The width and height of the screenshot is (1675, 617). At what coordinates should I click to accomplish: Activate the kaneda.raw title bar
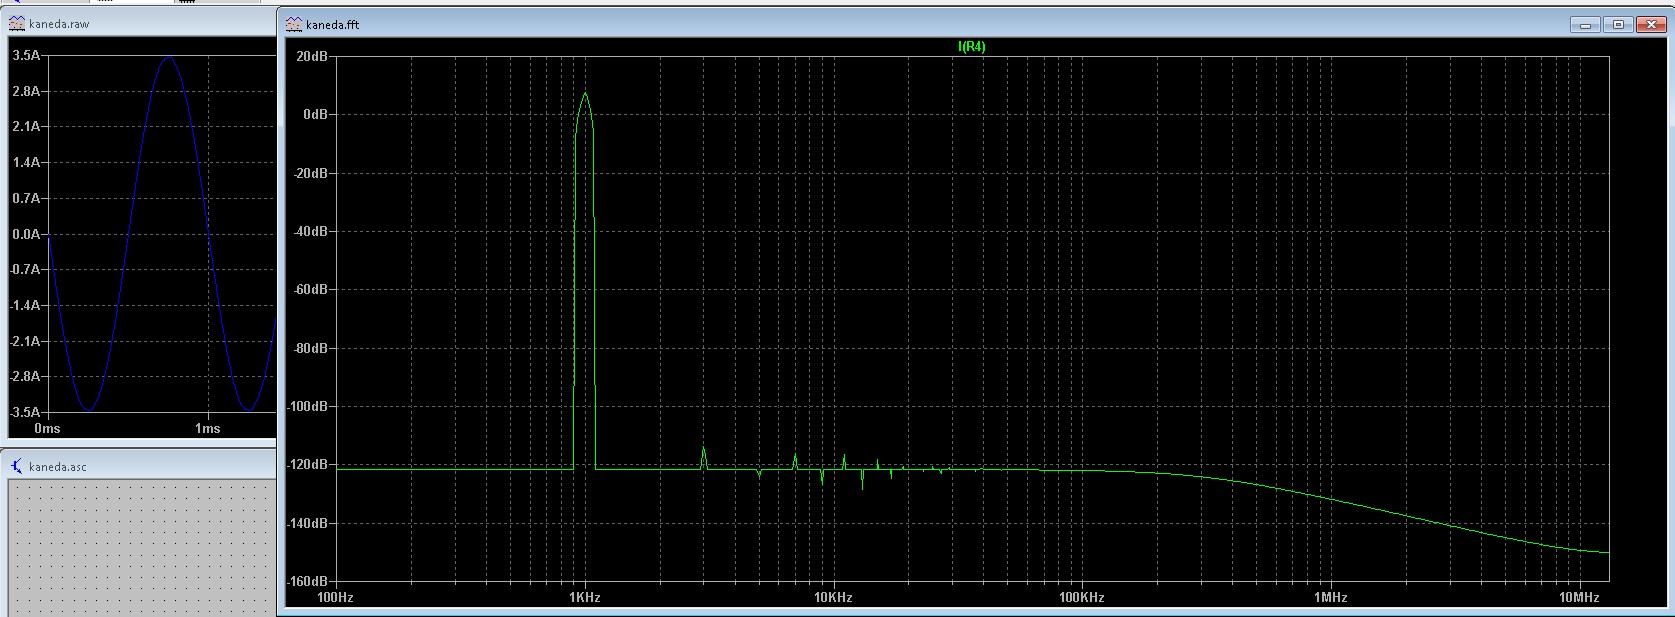pos(140,23)
